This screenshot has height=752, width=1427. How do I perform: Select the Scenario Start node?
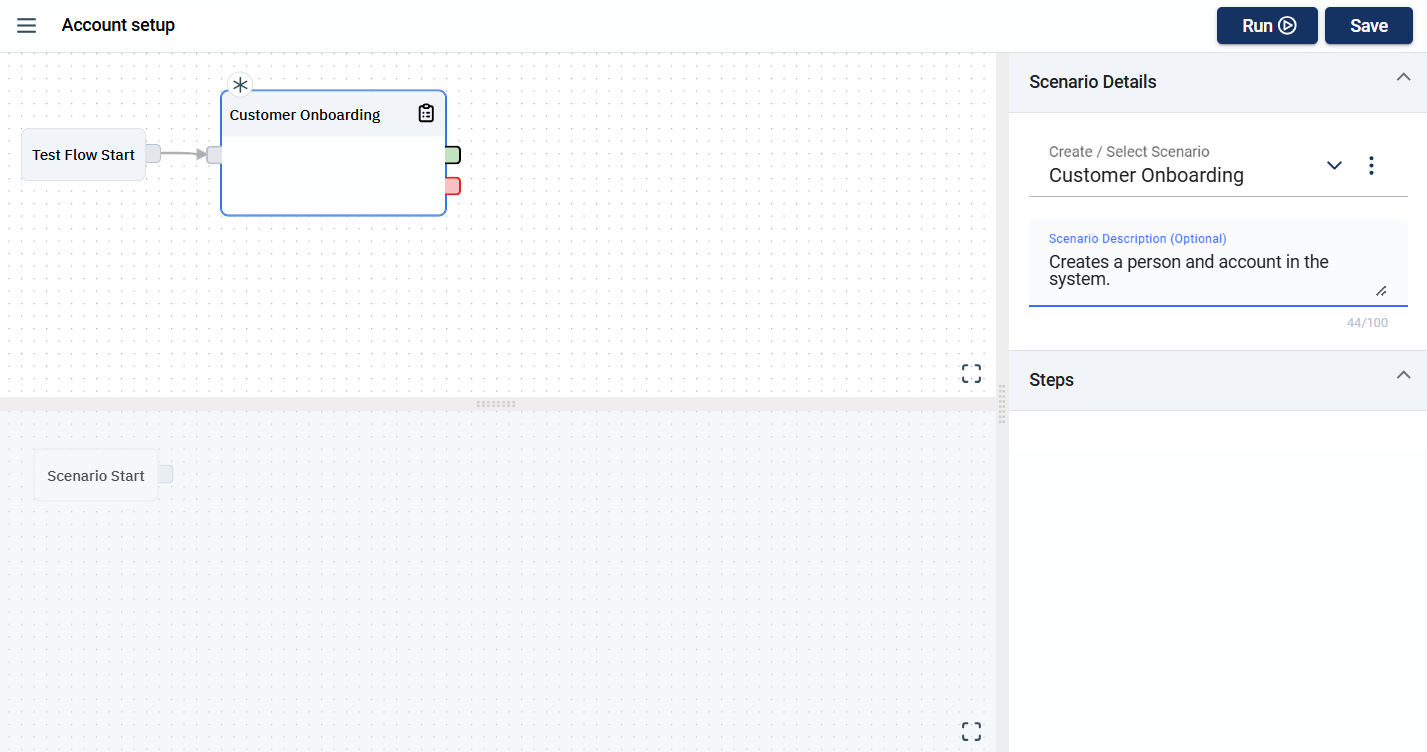pos(96,476)
